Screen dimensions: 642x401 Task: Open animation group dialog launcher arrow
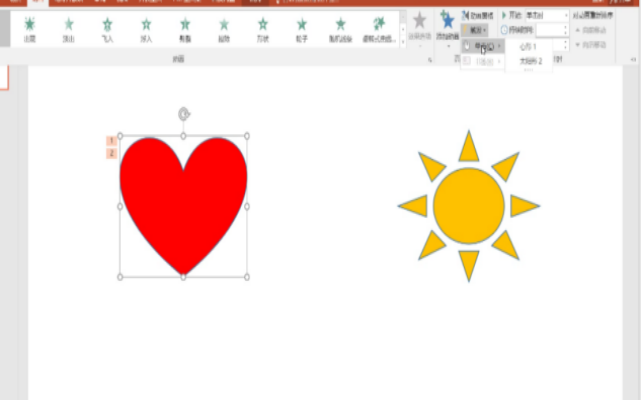click(x=430, y=60)
